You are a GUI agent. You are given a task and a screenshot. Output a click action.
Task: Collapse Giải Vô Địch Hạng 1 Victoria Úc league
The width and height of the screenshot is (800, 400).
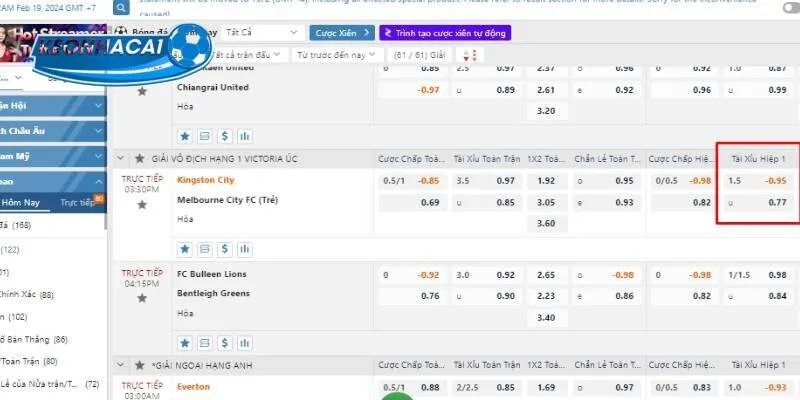pyautogui.click(x=120, y=159)
